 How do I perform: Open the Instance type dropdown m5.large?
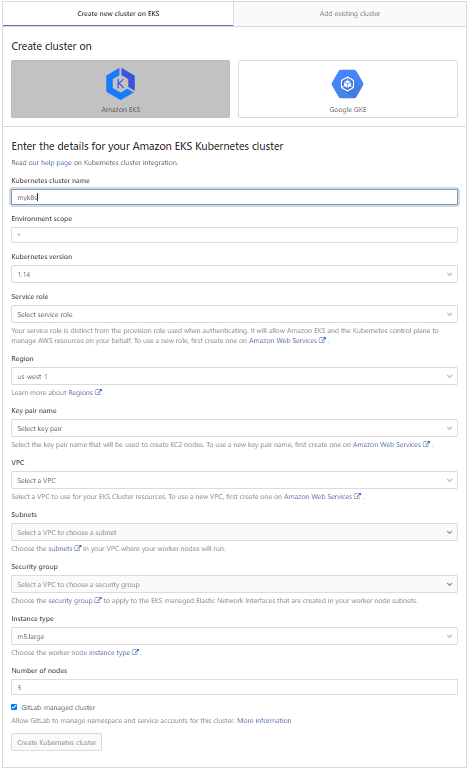pyautogui.click(x=234, y=636)
